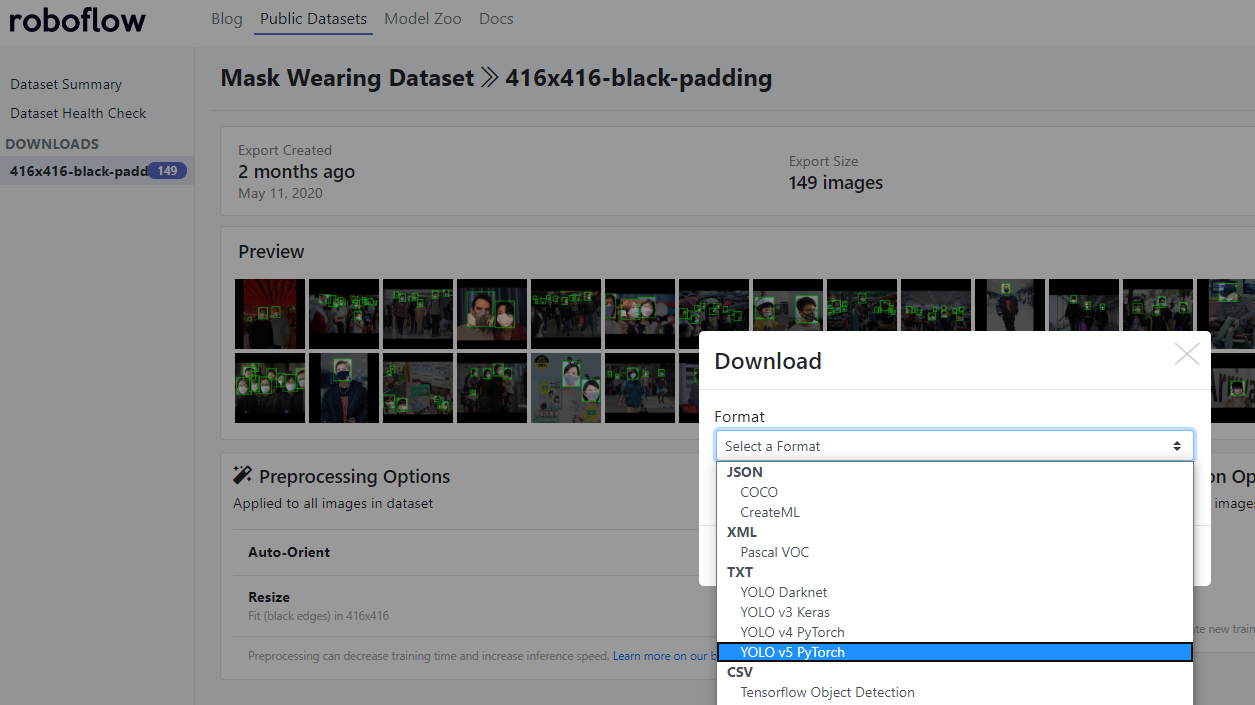Click the 416x416-black-padding breadcrumb heading
This screenshot has height=705, width=1255.
tap(638, 78)
